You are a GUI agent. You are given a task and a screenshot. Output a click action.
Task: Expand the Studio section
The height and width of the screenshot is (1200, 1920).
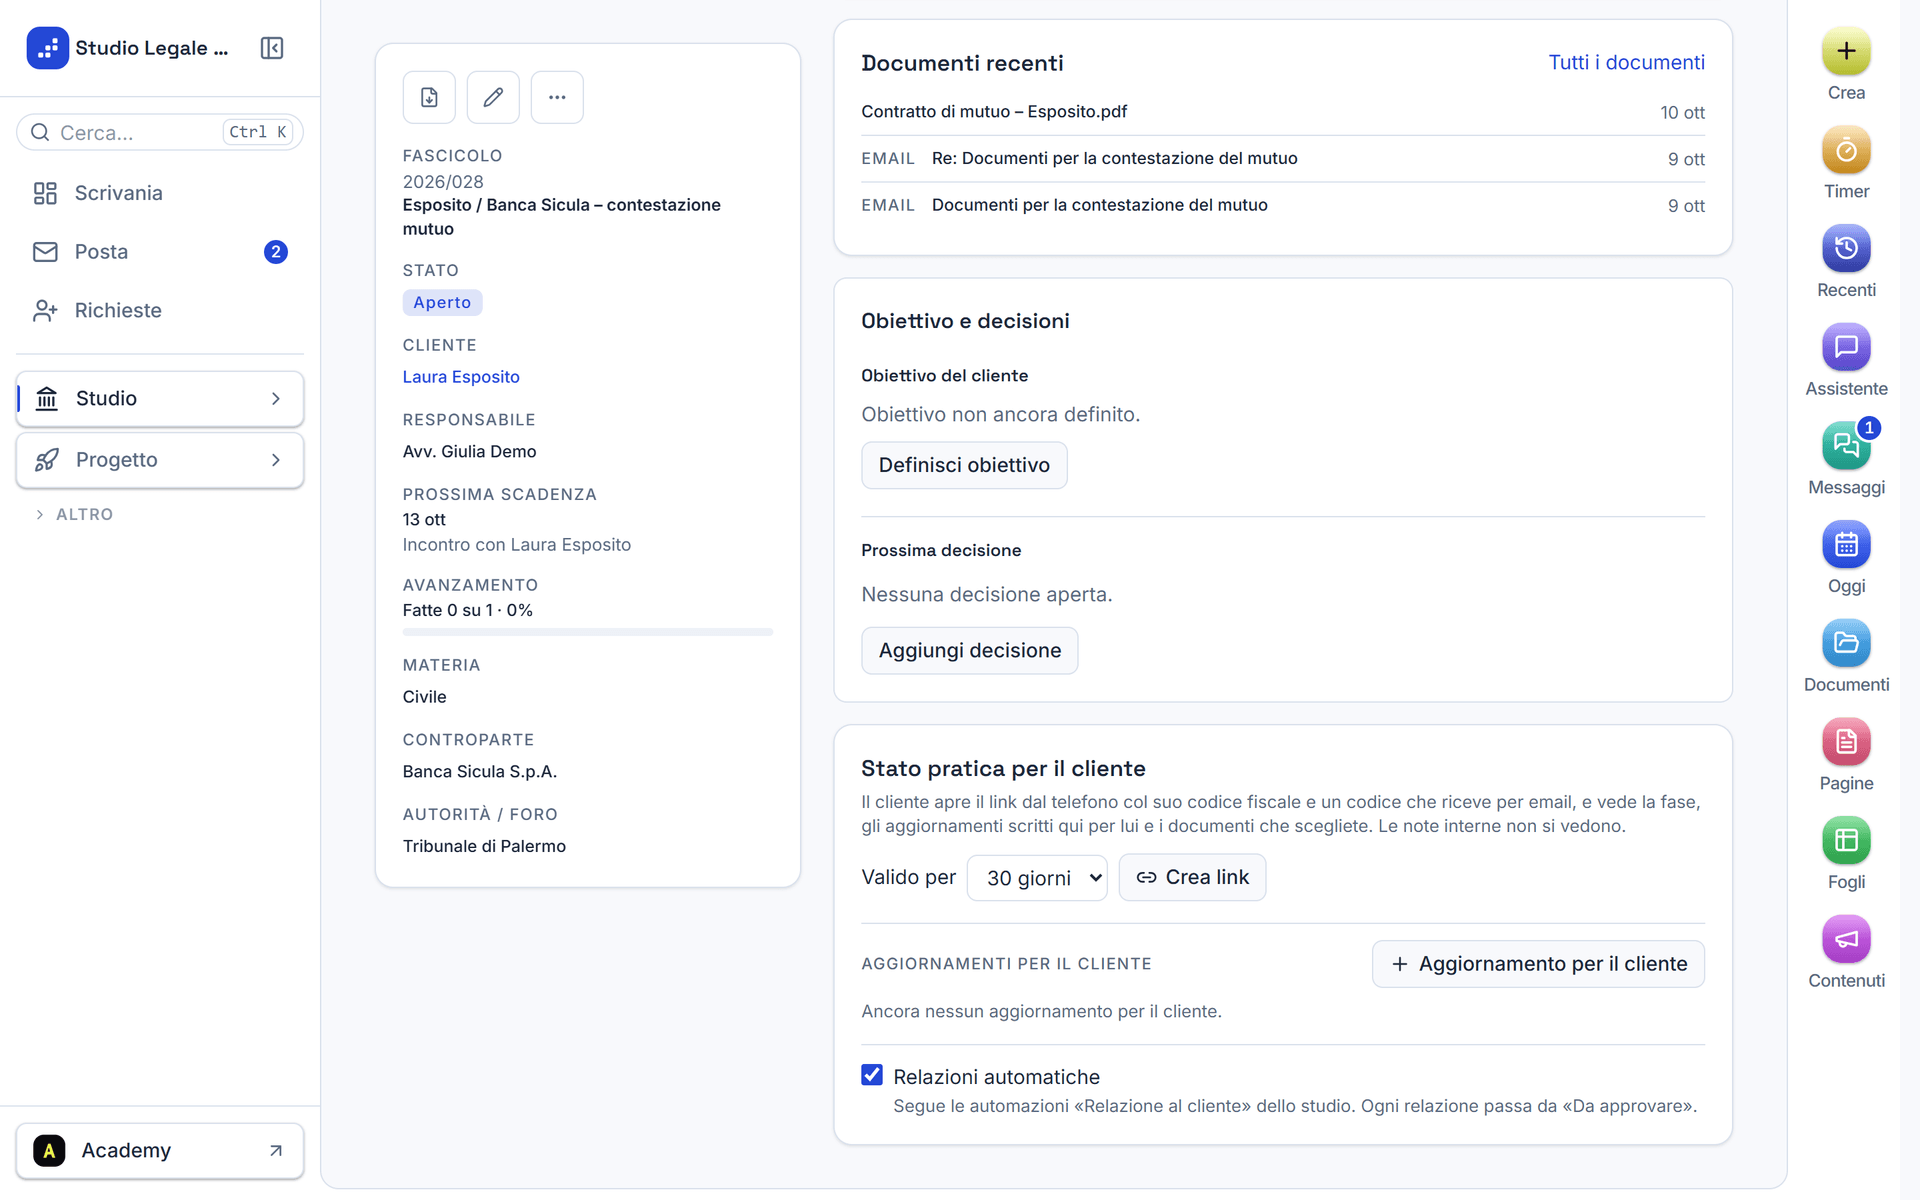pos(160,399)
